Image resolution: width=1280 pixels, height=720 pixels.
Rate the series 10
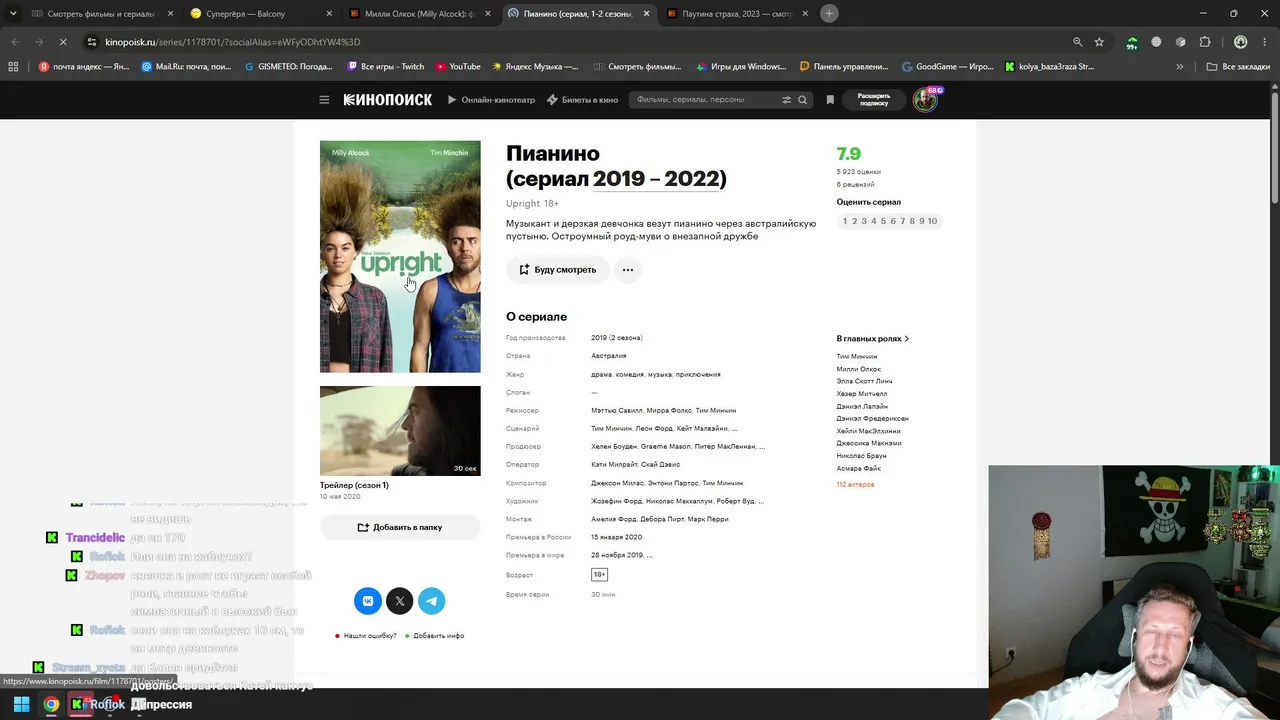[932, 221]
